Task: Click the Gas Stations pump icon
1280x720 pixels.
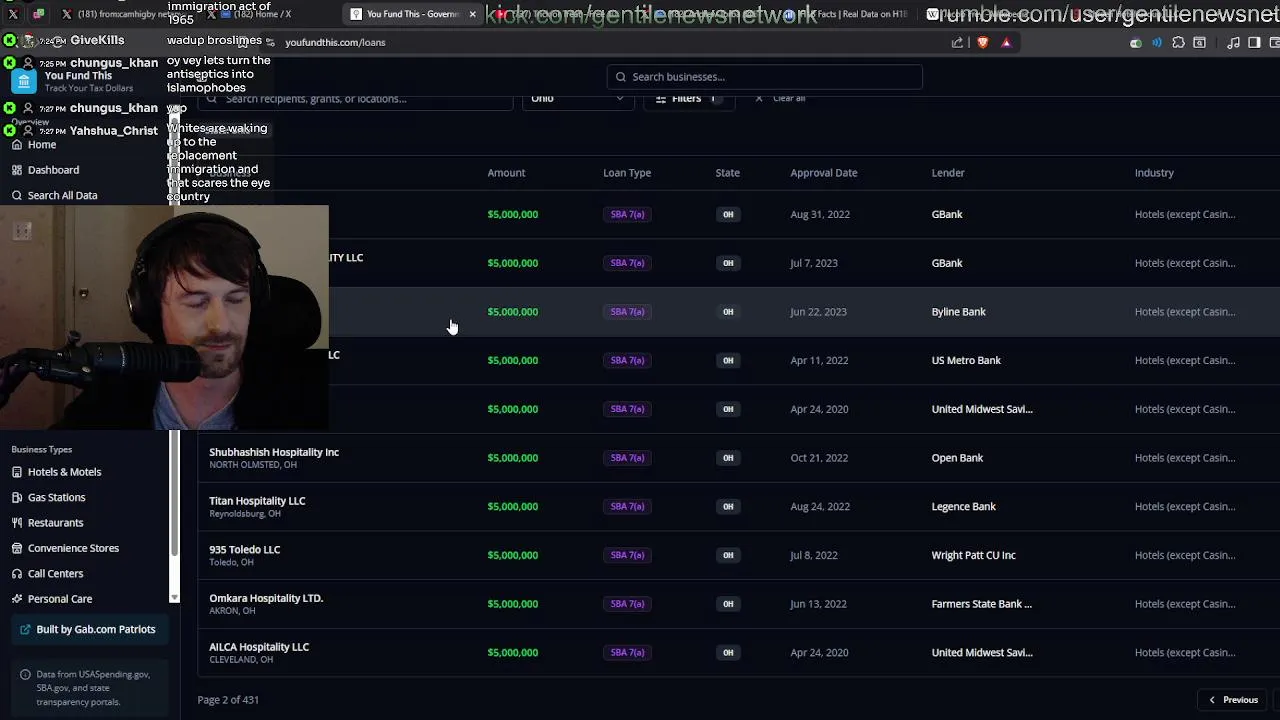Action: click(x=17, y=497)
